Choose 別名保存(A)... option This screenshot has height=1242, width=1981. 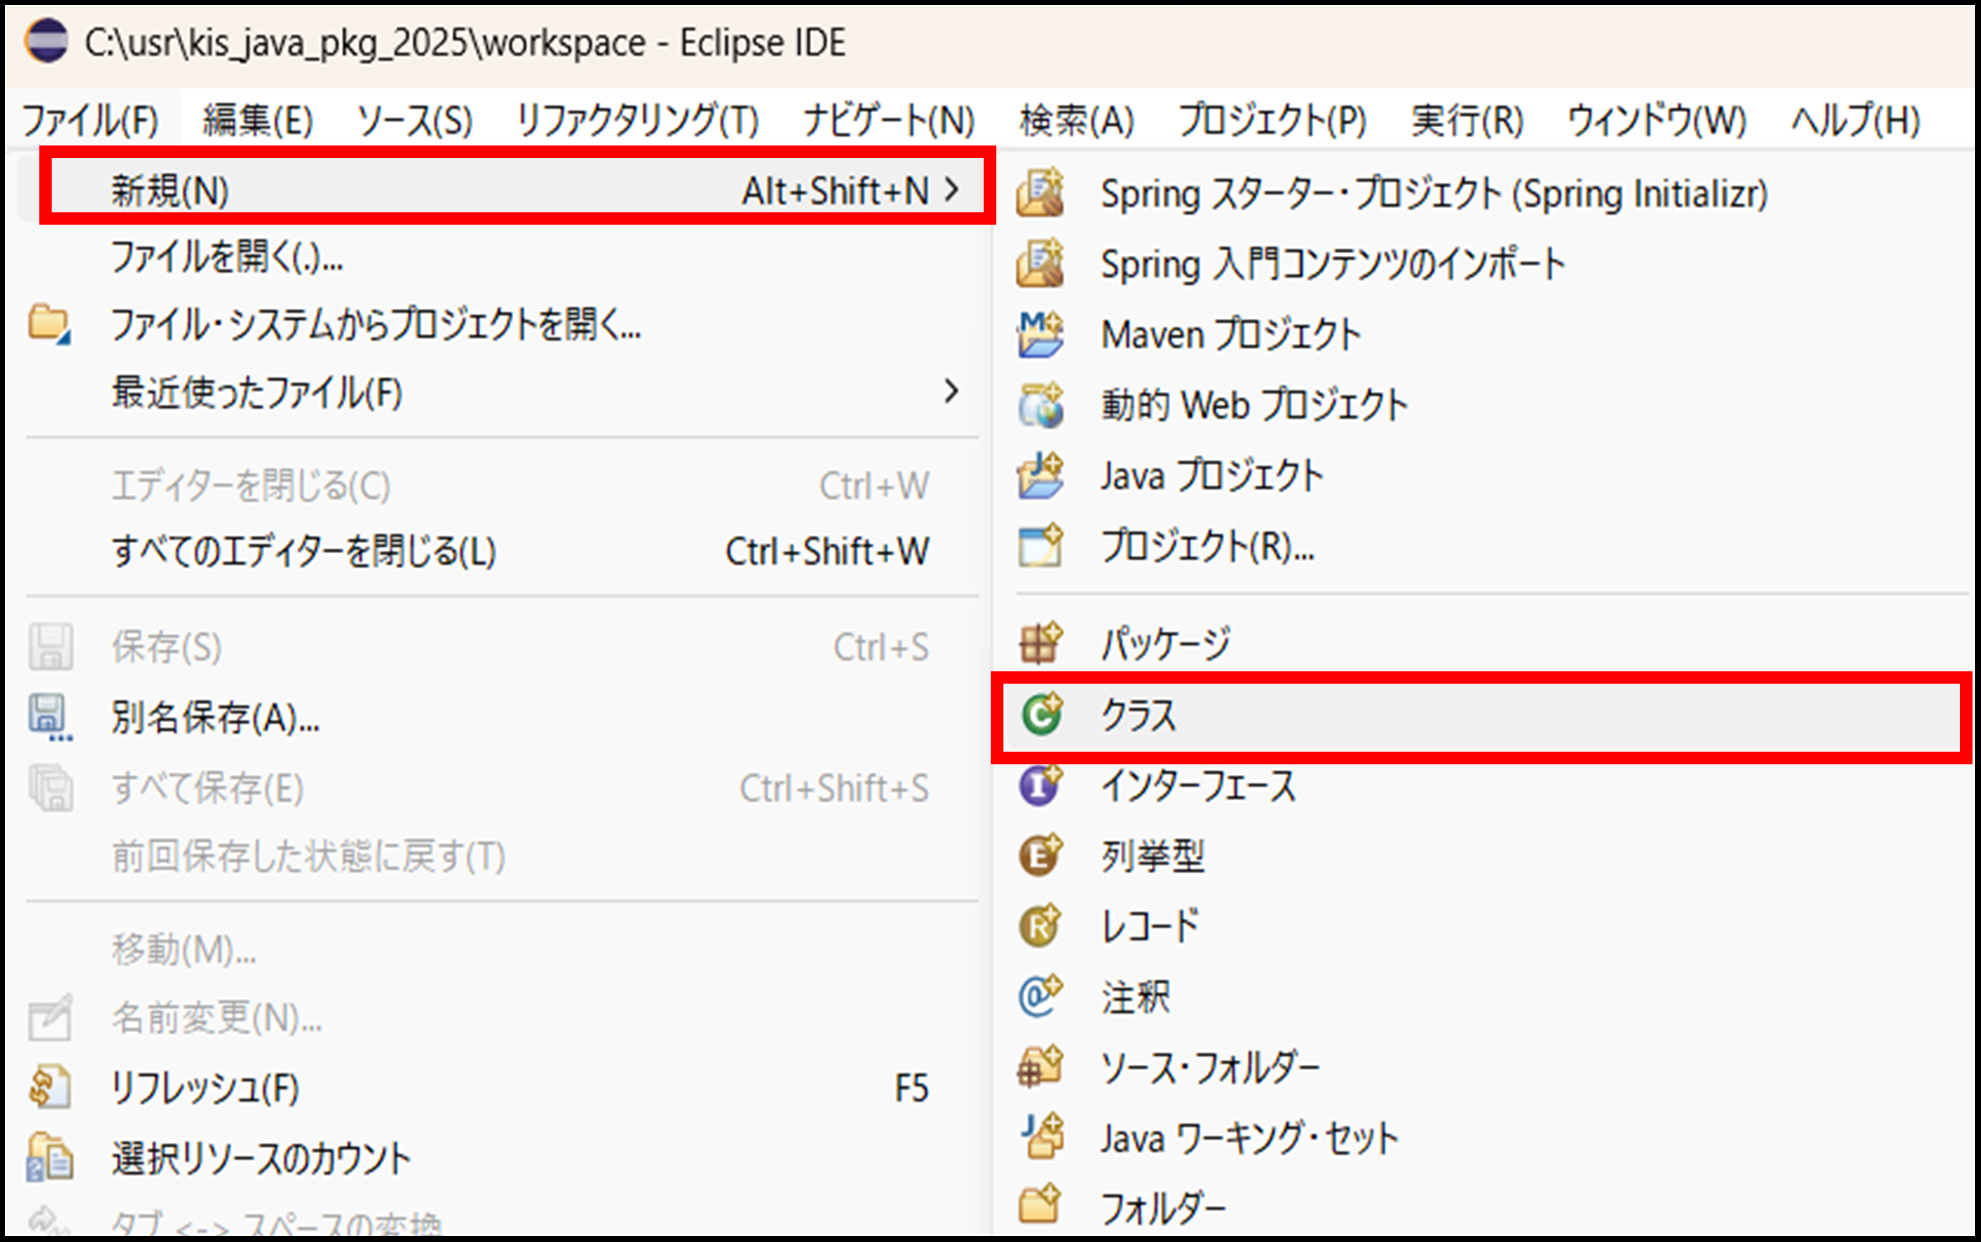215,718
